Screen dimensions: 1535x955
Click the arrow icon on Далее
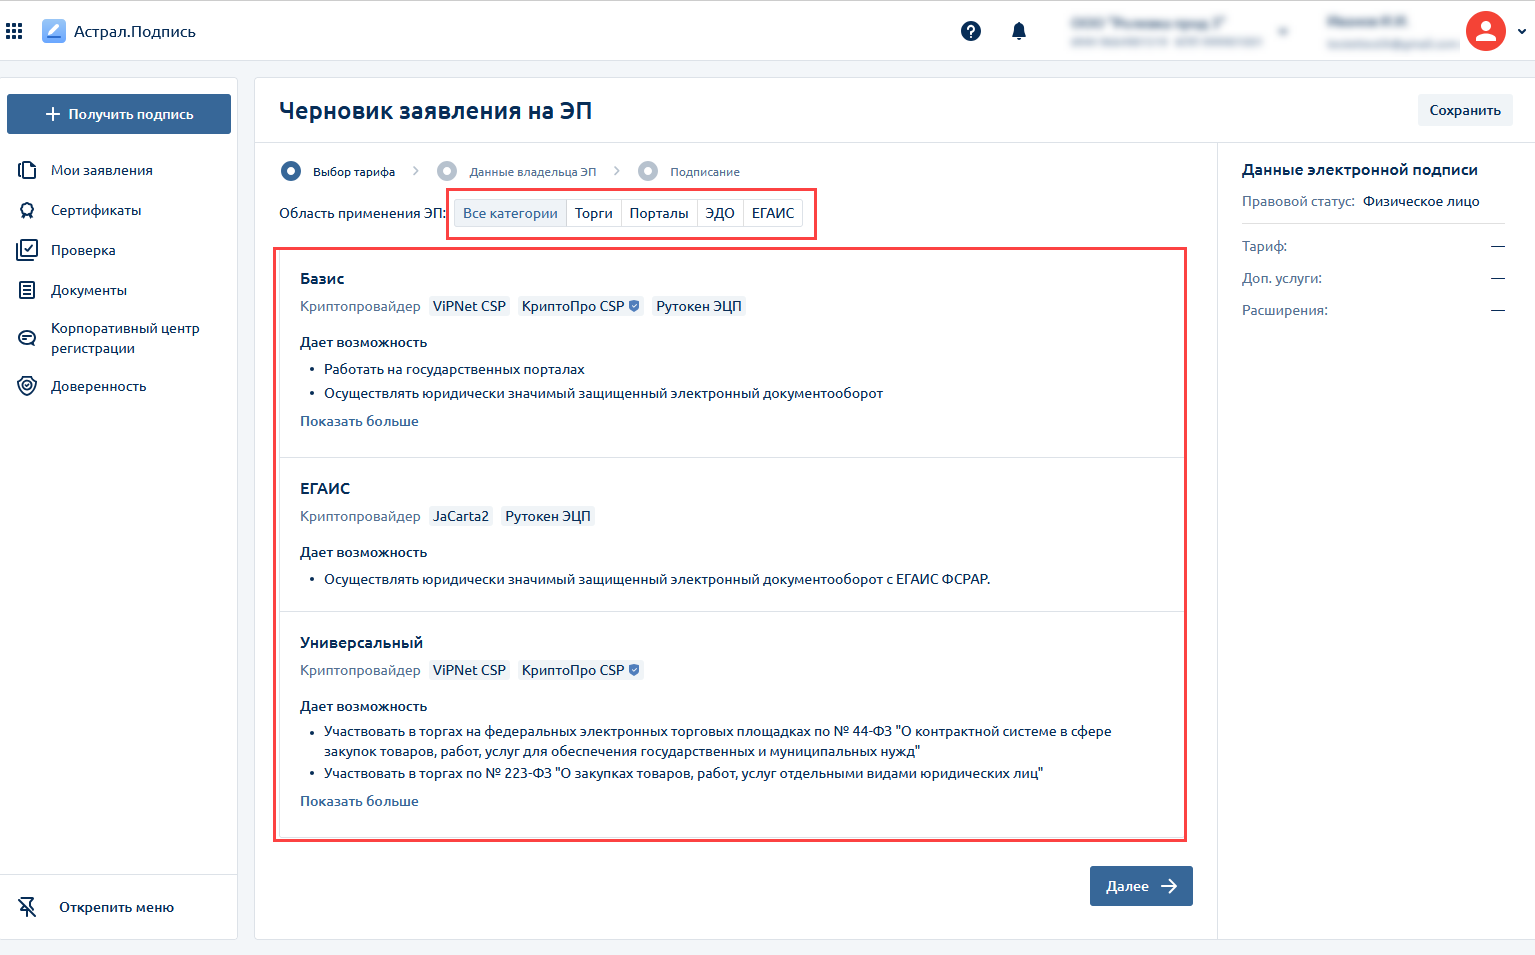pos(1169,886)
